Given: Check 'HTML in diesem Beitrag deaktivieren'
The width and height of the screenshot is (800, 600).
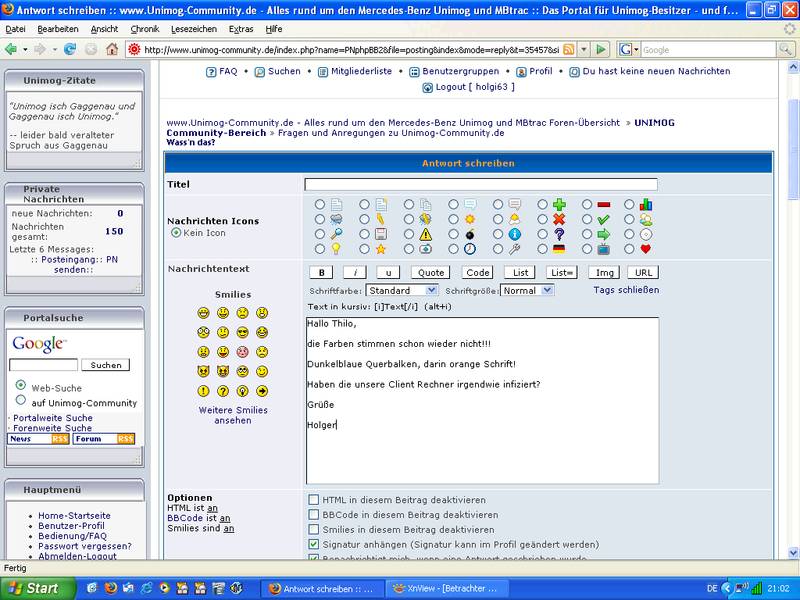Looking at the screenshot, I should (x=314, y=499).
